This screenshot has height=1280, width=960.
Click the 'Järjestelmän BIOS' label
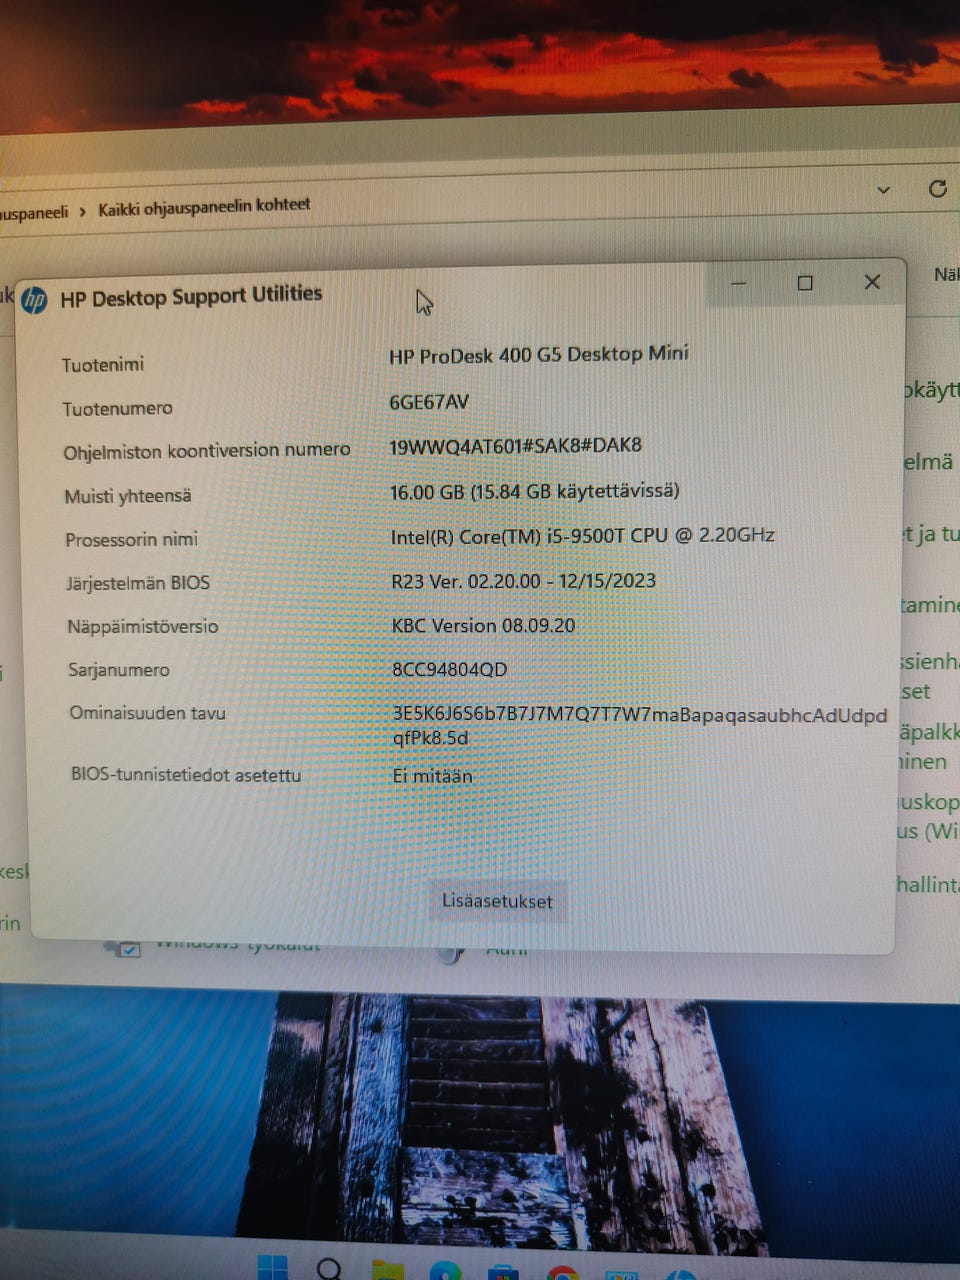tap(138, 583)
